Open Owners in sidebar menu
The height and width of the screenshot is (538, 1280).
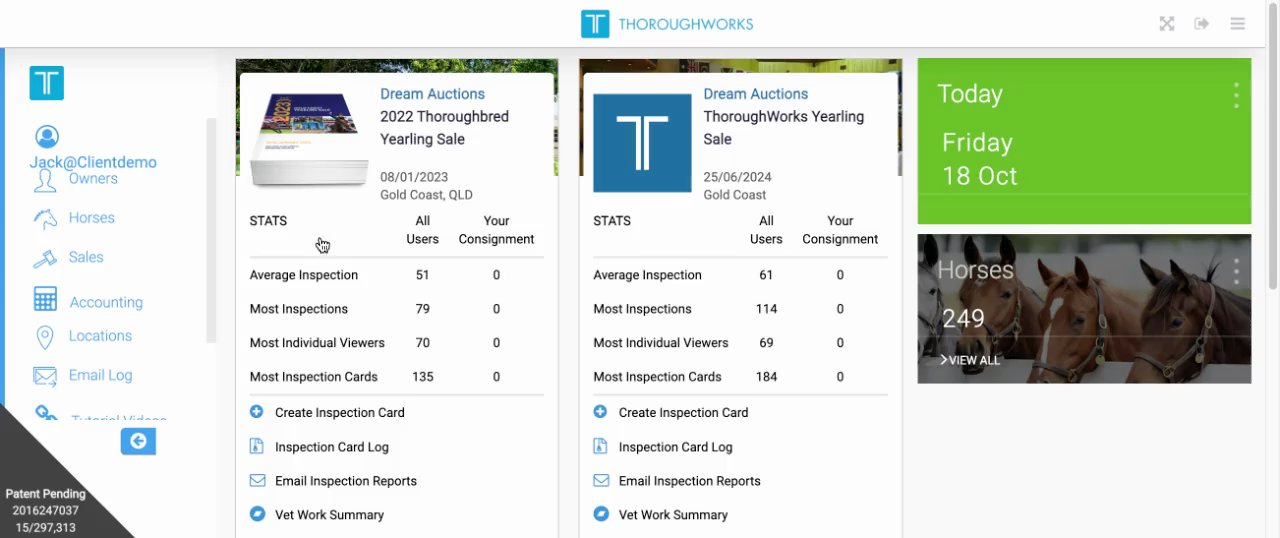point(93,179)
